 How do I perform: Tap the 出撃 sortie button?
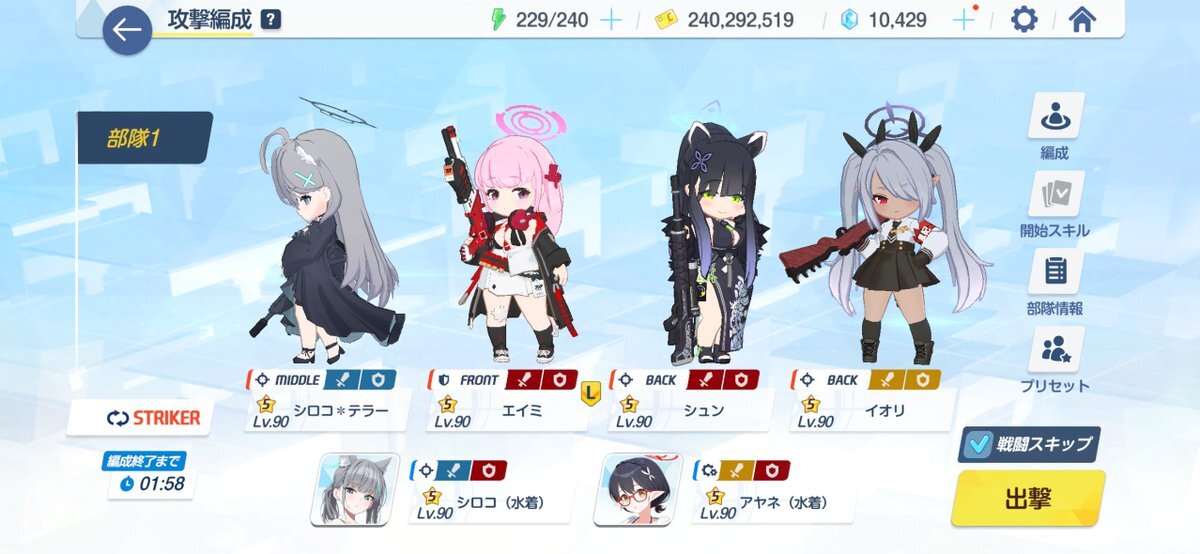click(1028, 498)
